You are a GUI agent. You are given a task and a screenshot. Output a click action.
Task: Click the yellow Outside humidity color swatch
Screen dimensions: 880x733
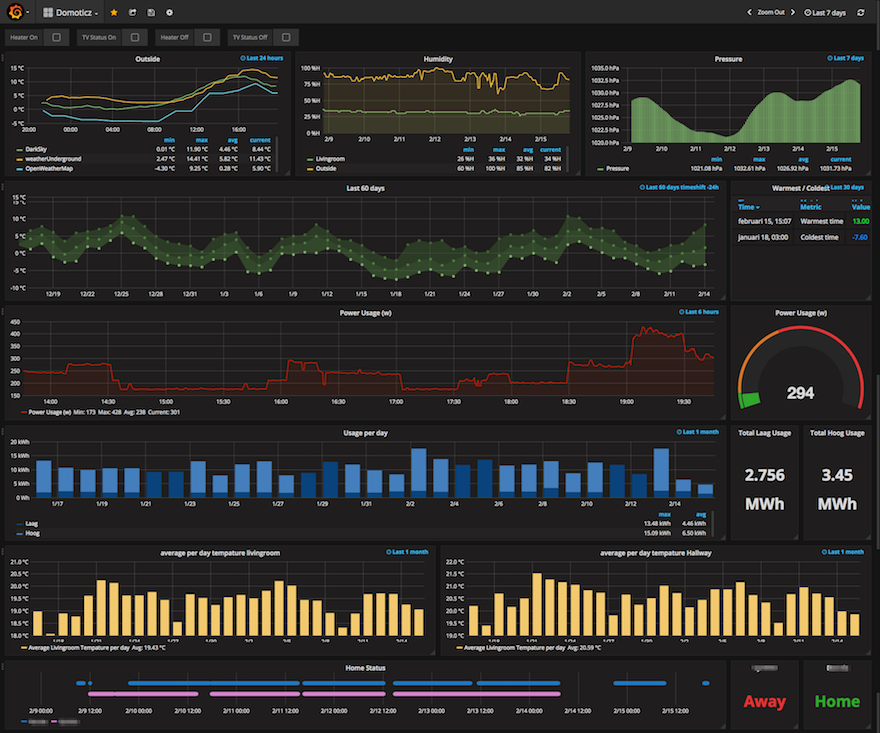tap(310, 168)
